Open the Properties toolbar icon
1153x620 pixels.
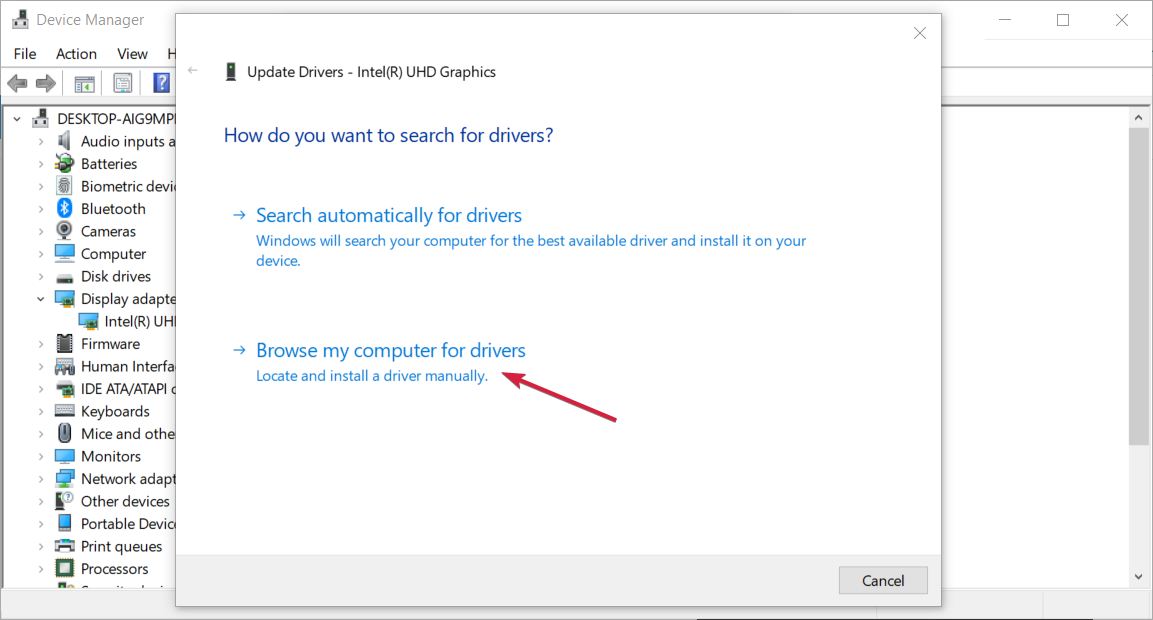point(123,83)
